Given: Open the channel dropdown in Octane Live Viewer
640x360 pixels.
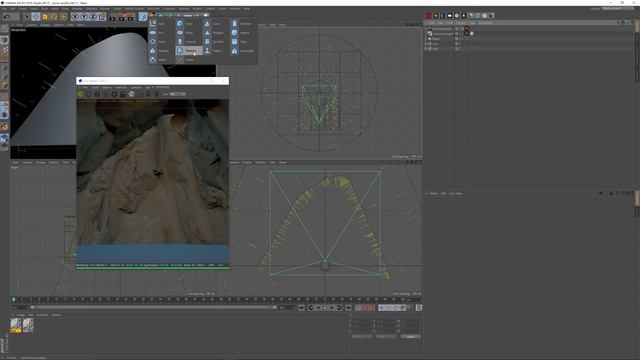Looking at the screenshot, I should 177,94.
